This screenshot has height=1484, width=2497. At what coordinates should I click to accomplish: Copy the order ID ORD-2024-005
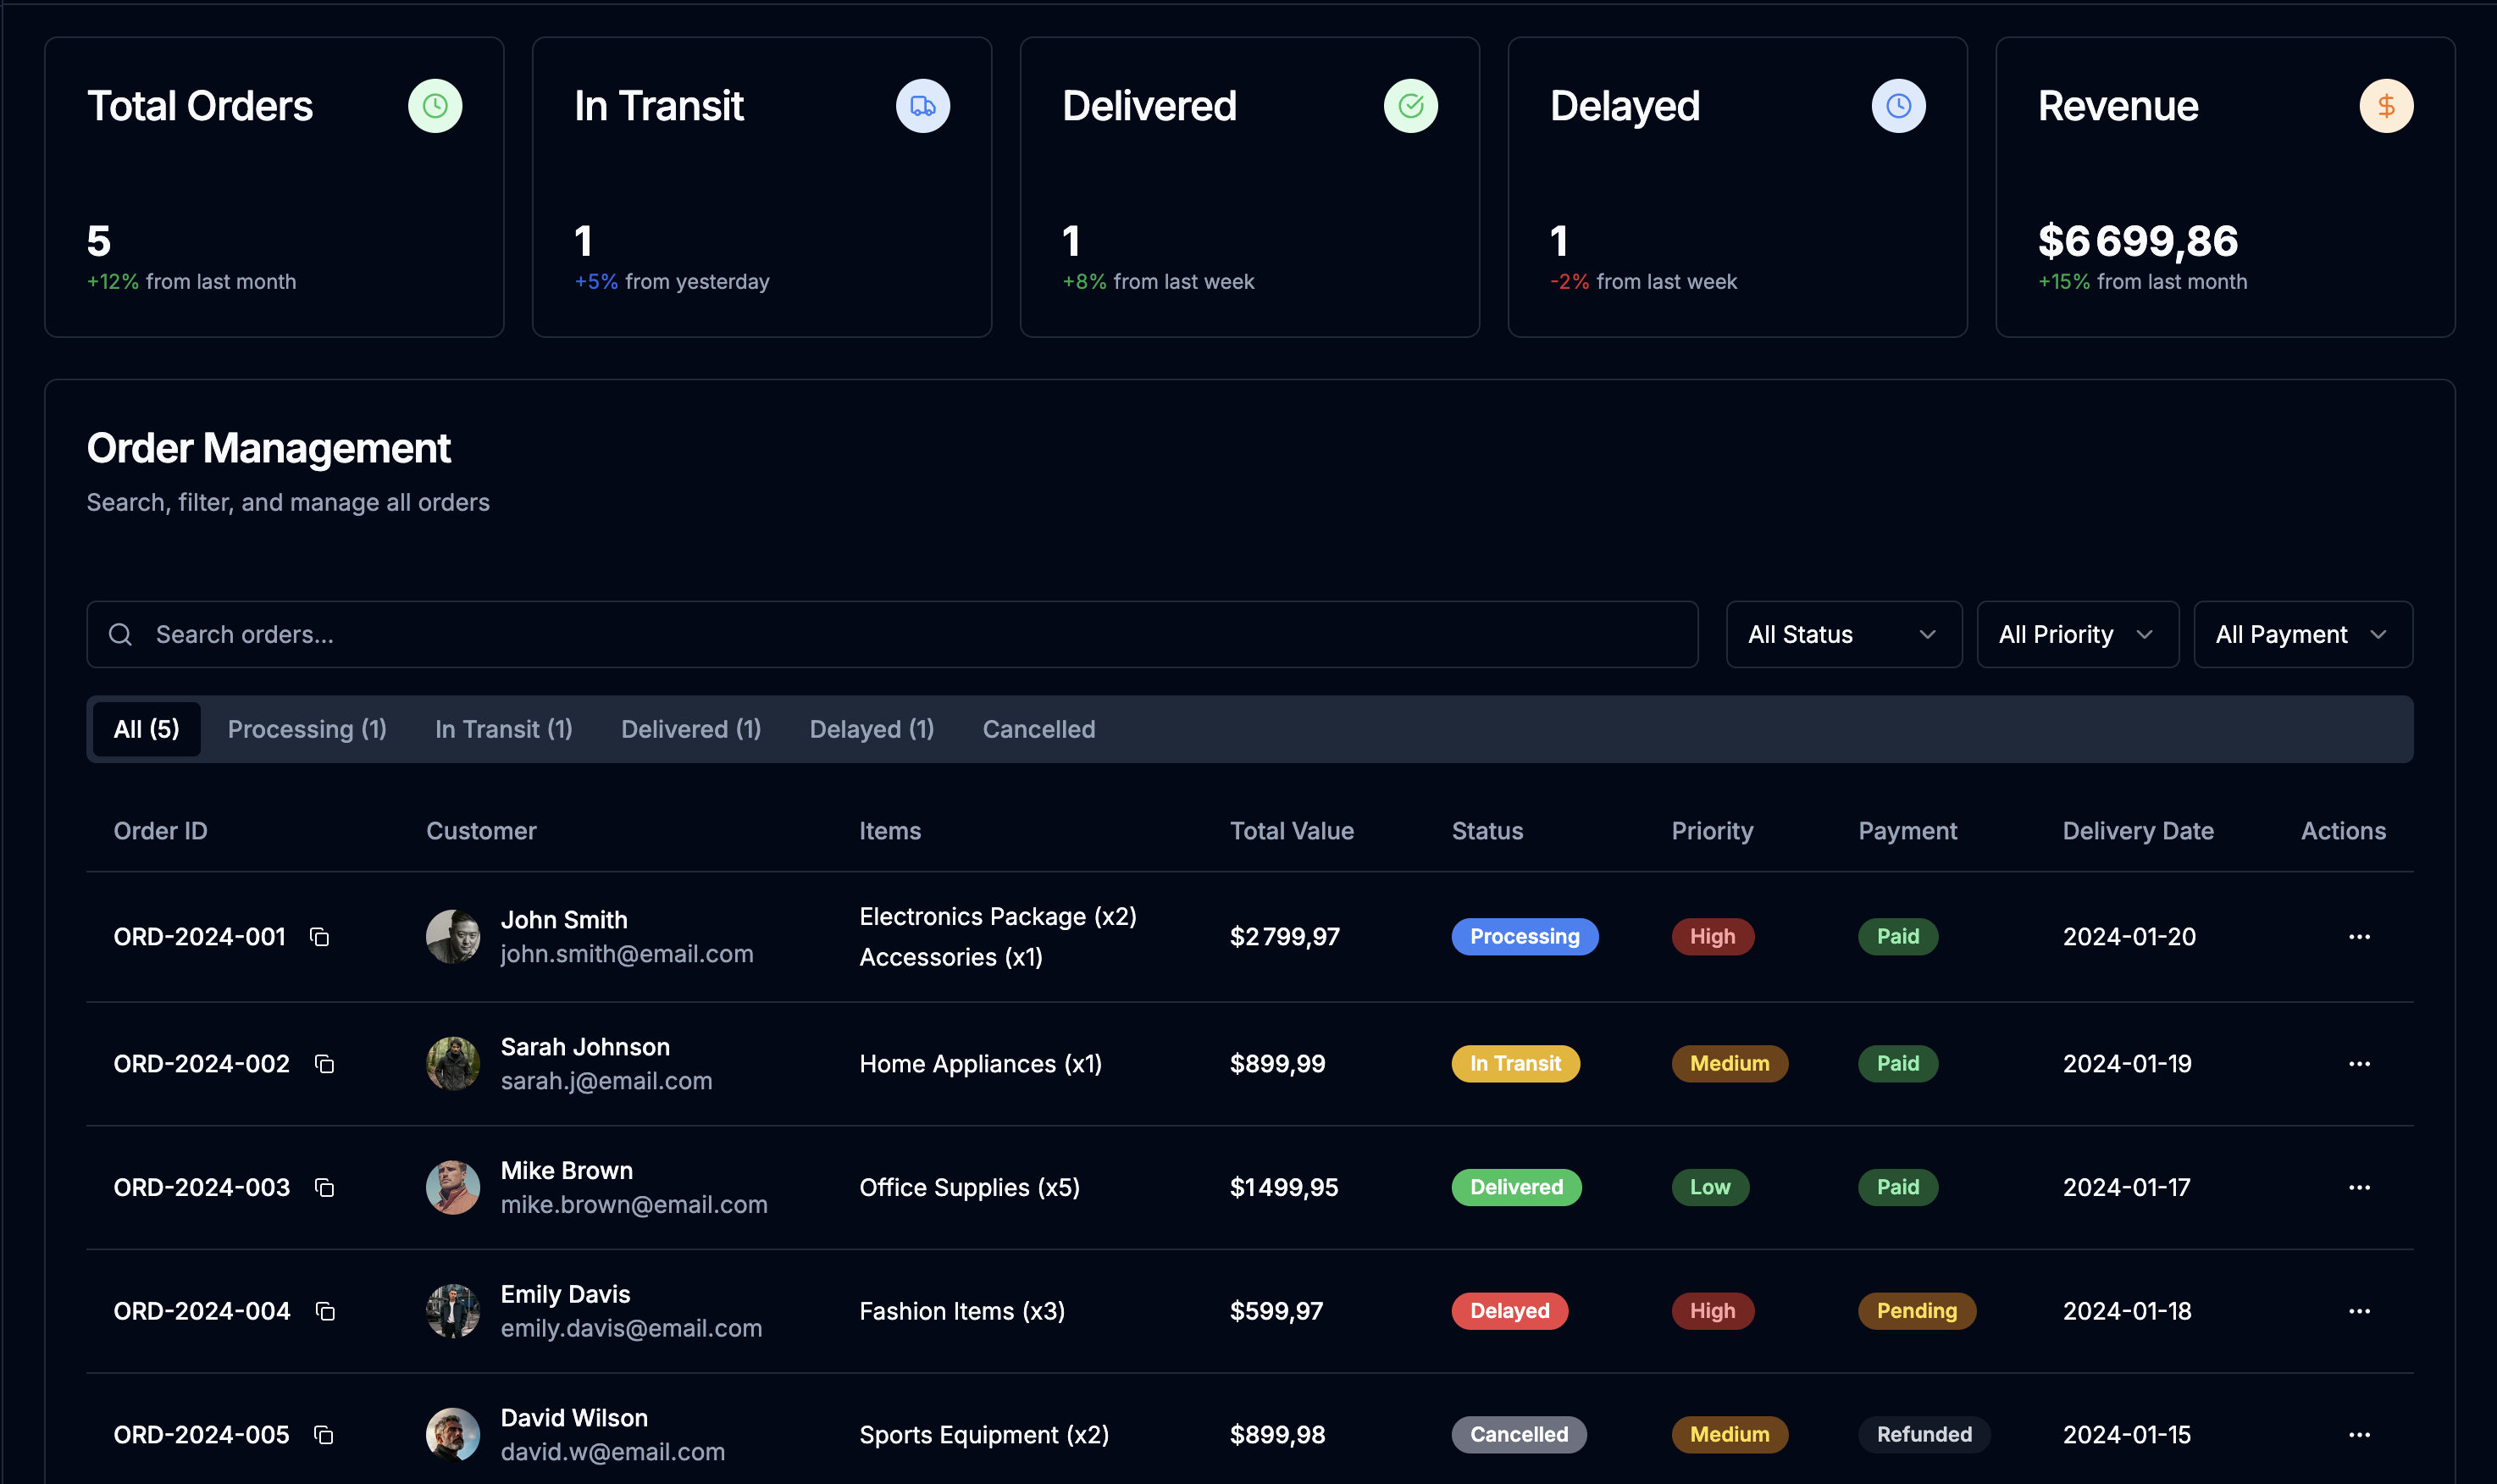324,1434
